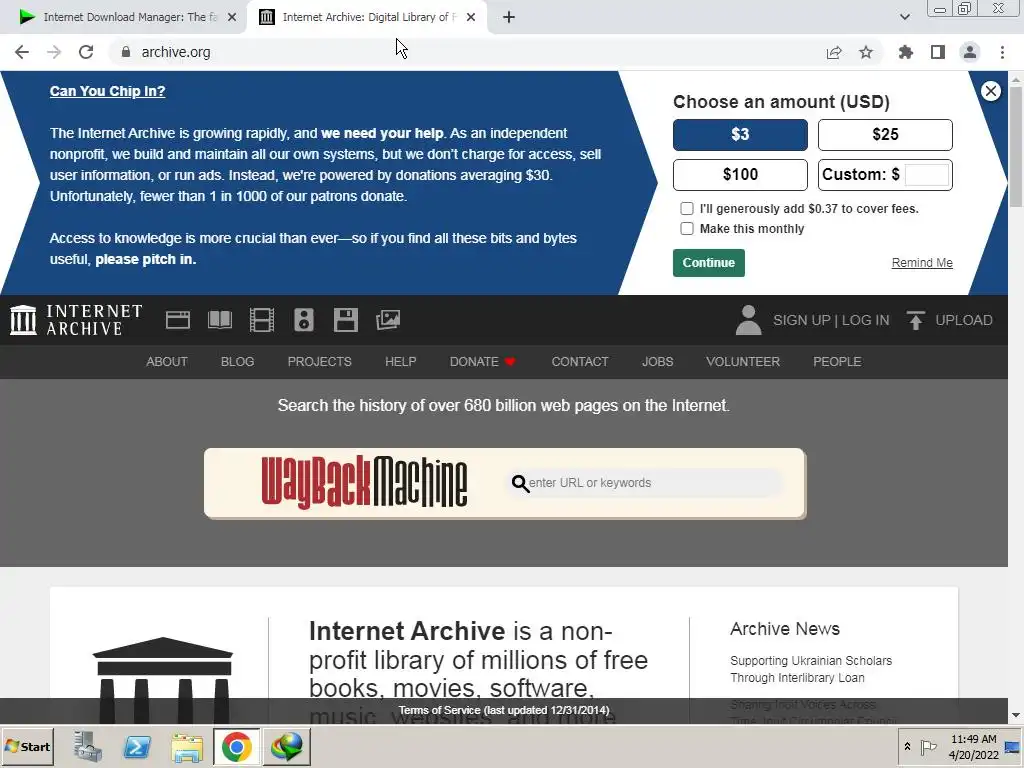Close the Internet Archive tab

pyautogui.click(x=471, y=18)
